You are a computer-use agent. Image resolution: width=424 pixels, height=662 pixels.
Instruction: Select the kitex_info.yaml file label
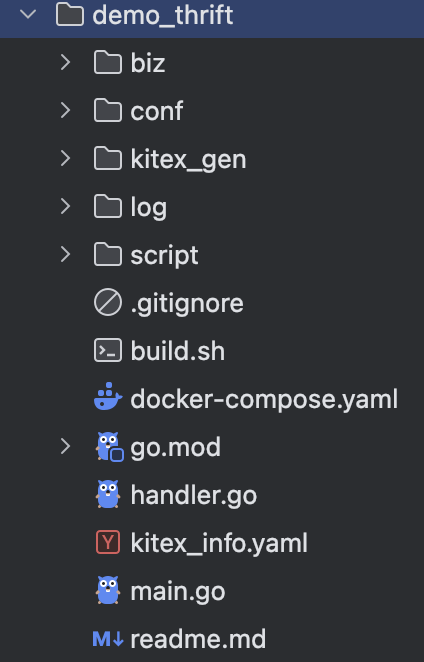[x=219, y=543]
